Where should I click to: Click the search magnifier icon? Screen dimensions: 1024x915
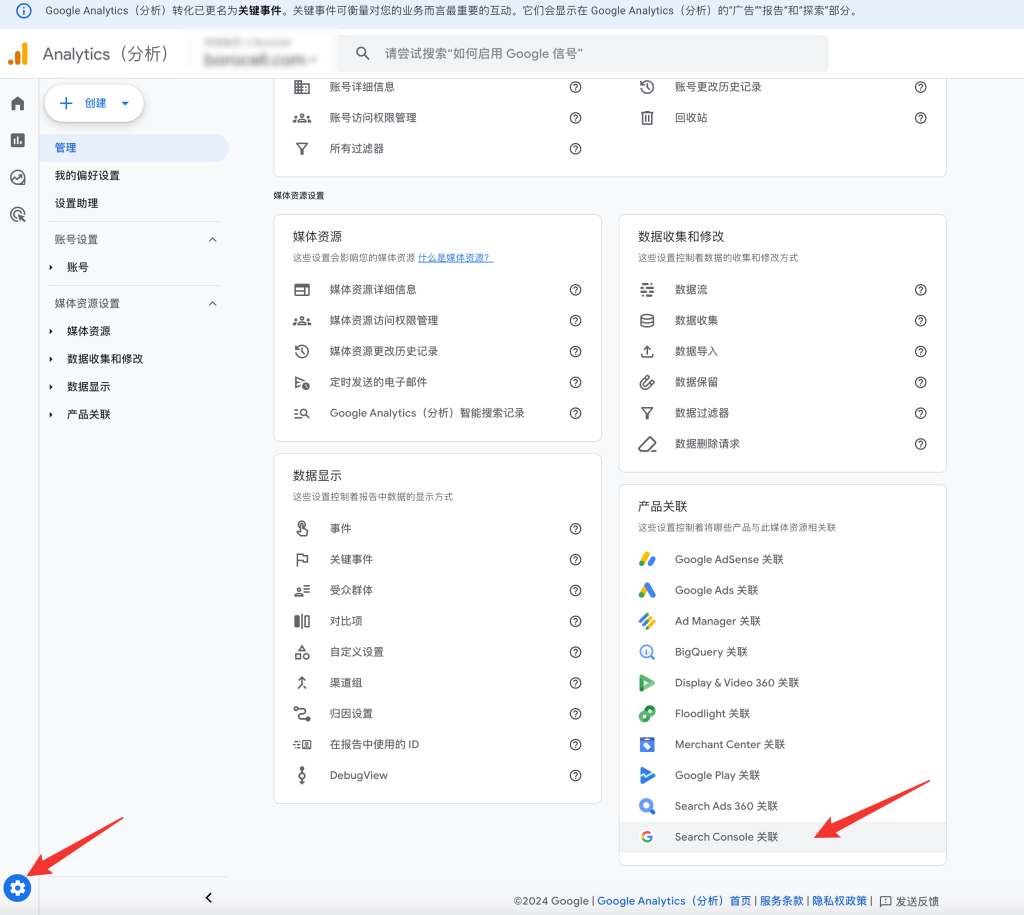(362, 54)
